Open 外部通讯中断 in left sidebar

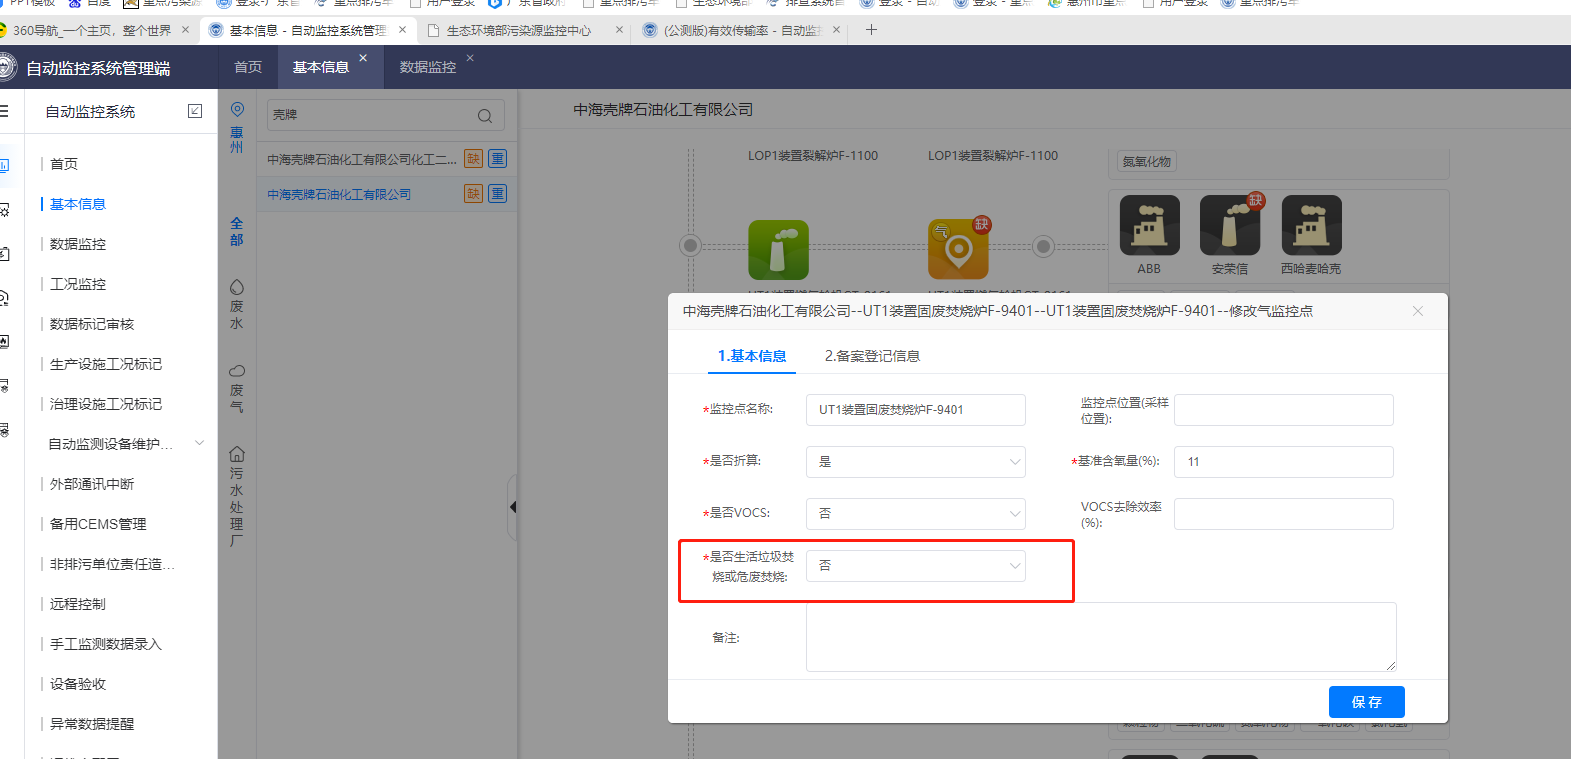point(92,484)
